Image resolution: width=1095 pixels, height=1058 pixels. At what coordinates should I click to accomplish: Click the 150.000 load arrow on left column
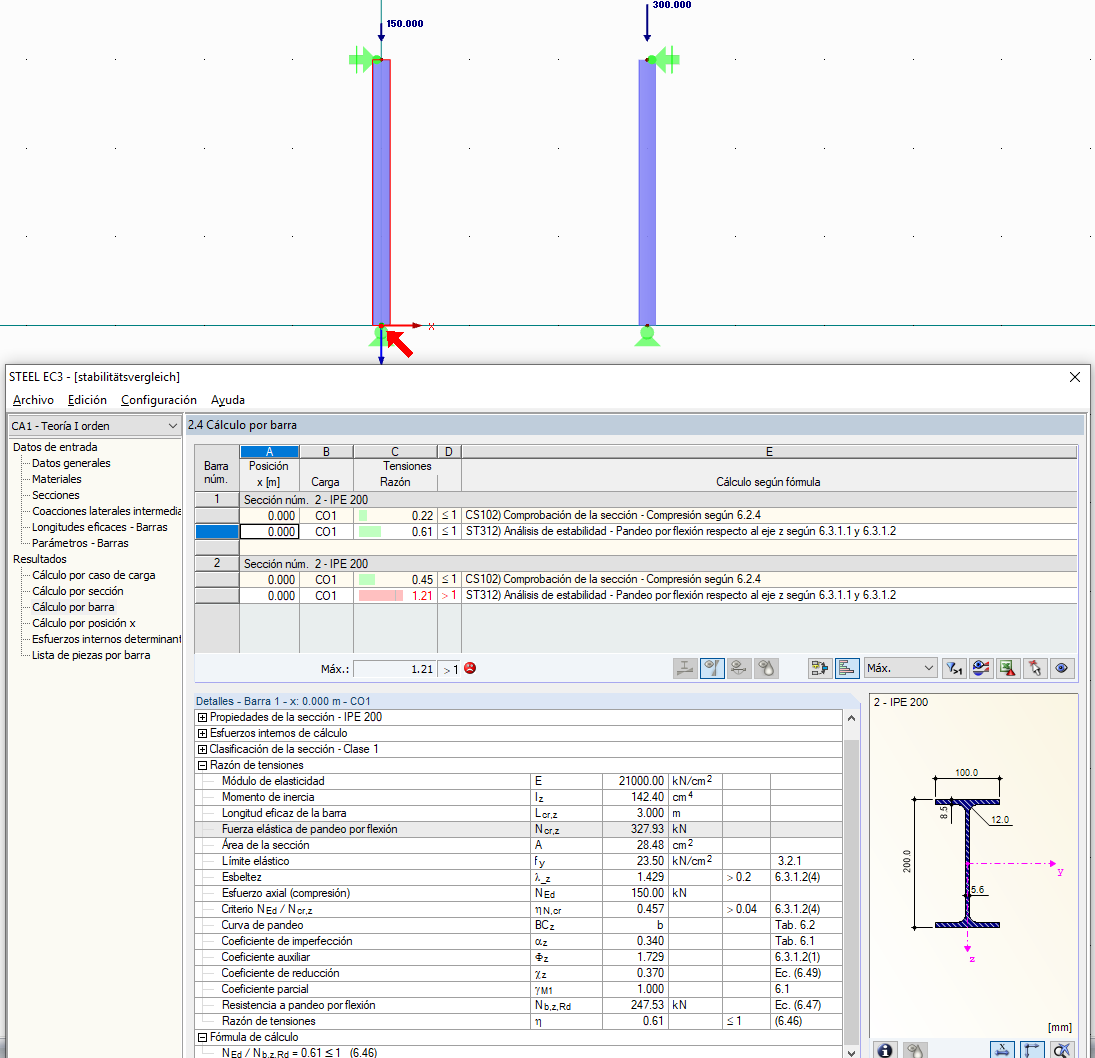(x=381, y=31)
